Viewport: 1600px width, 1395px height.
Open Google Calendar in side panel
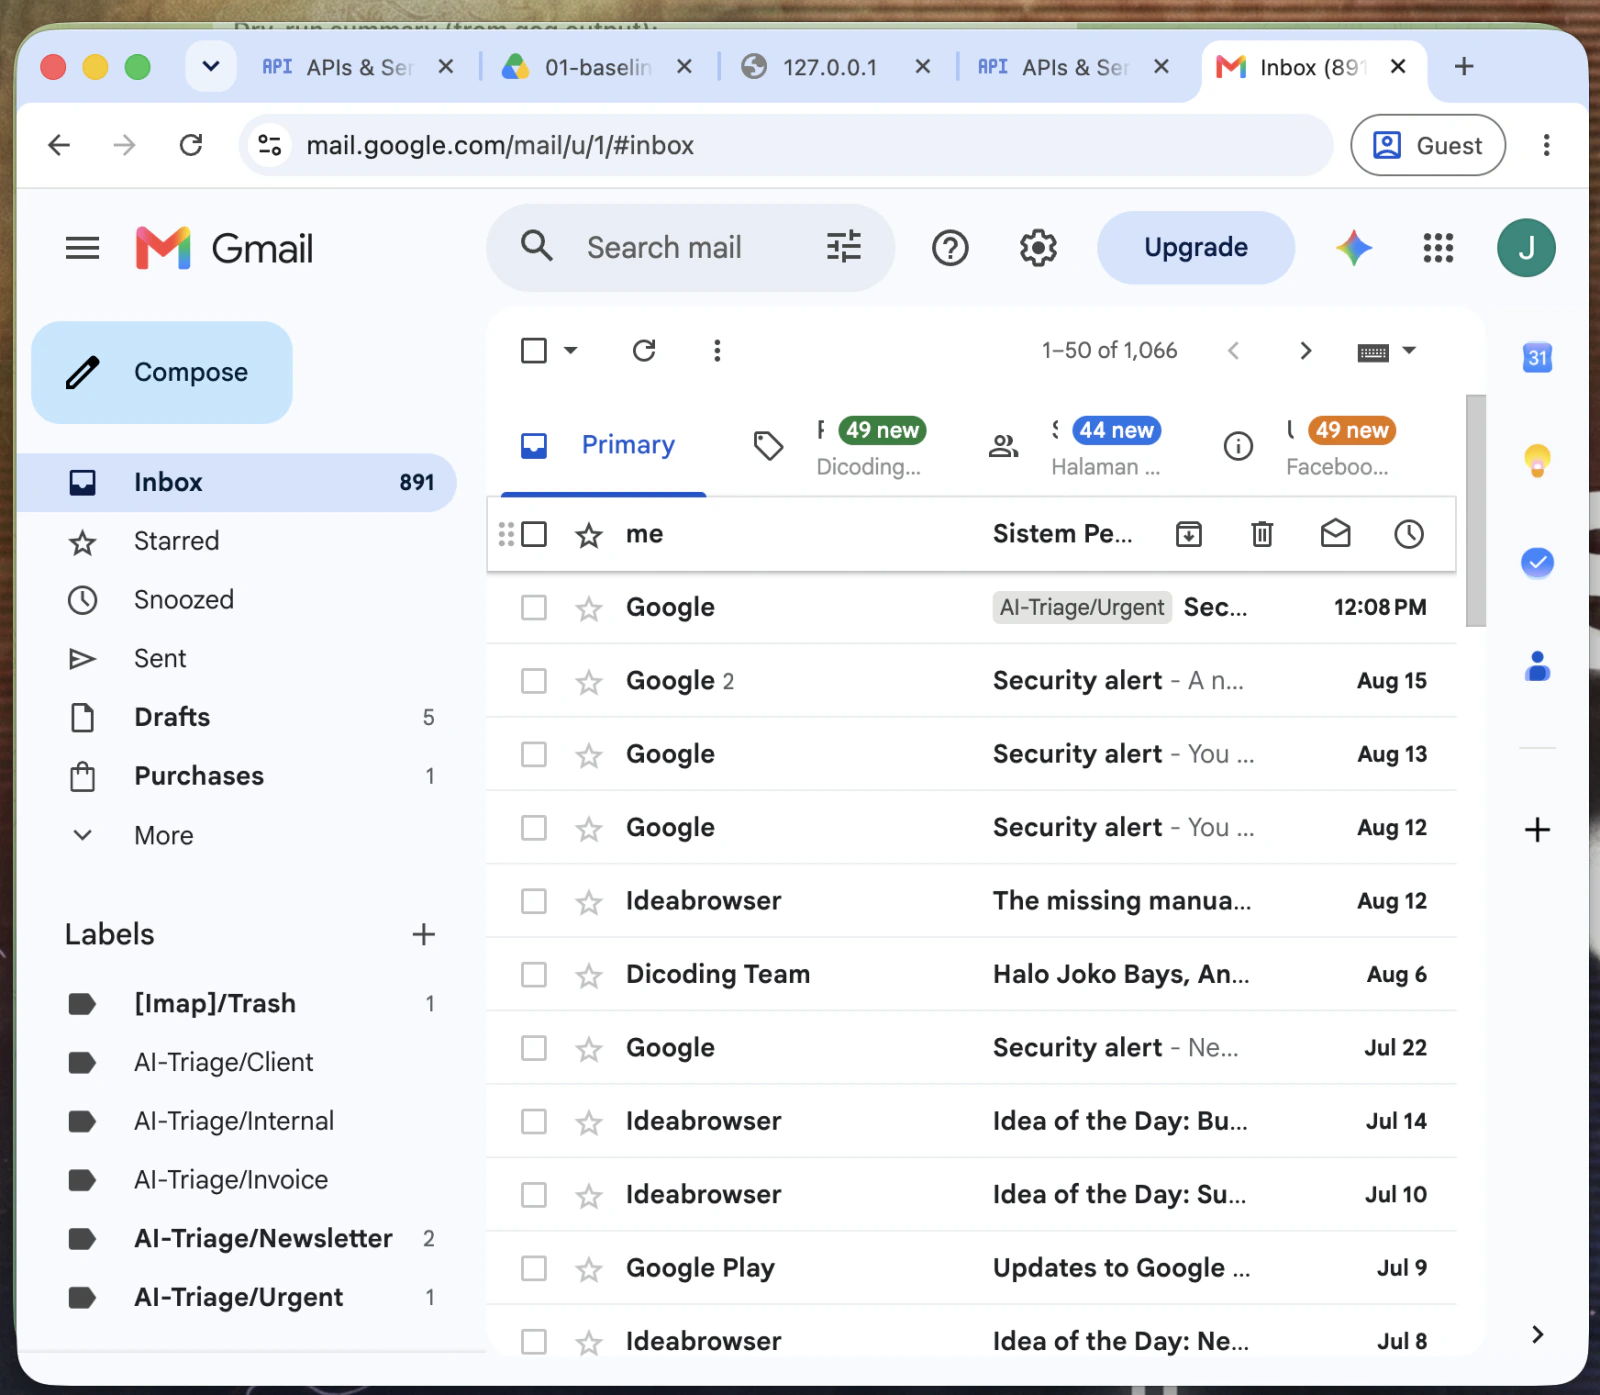coord(1537,357)
